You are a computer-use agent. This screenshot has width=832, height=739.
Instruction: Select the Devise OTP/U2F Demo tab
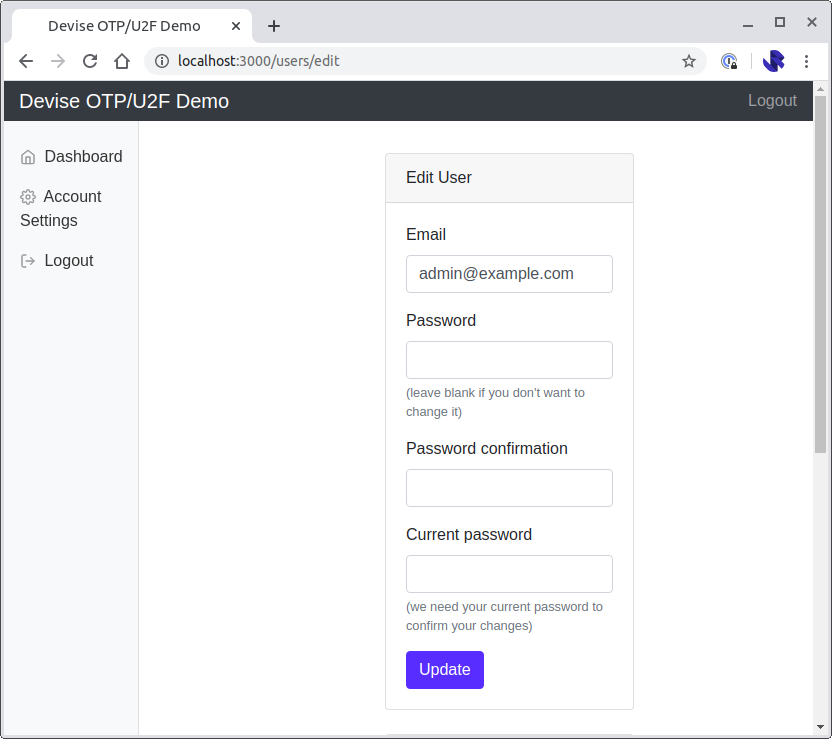point(132,26)
